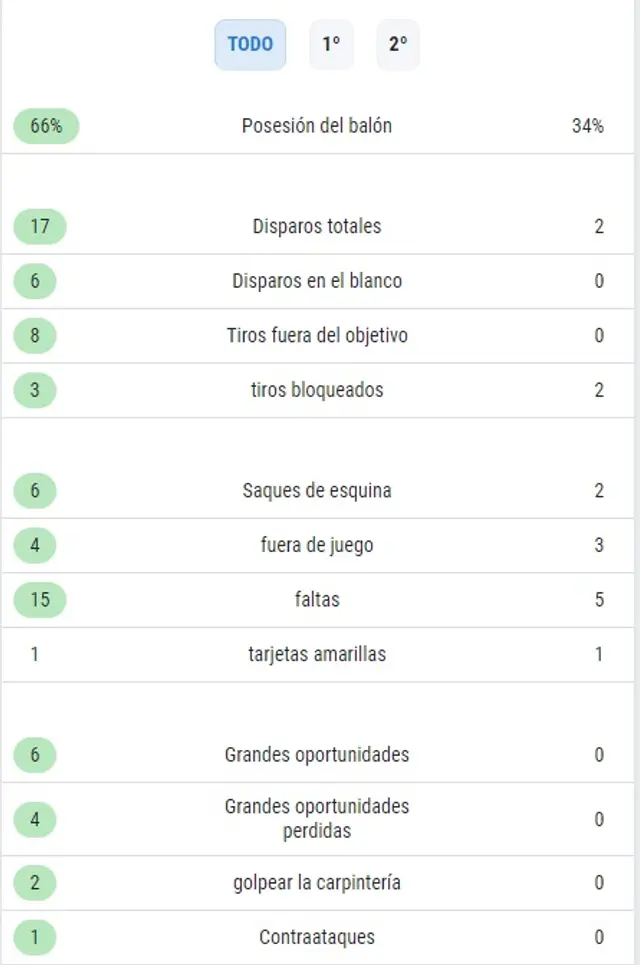
Task: Click the 2 golpear la carpintería badge
Action: (35, 883)
